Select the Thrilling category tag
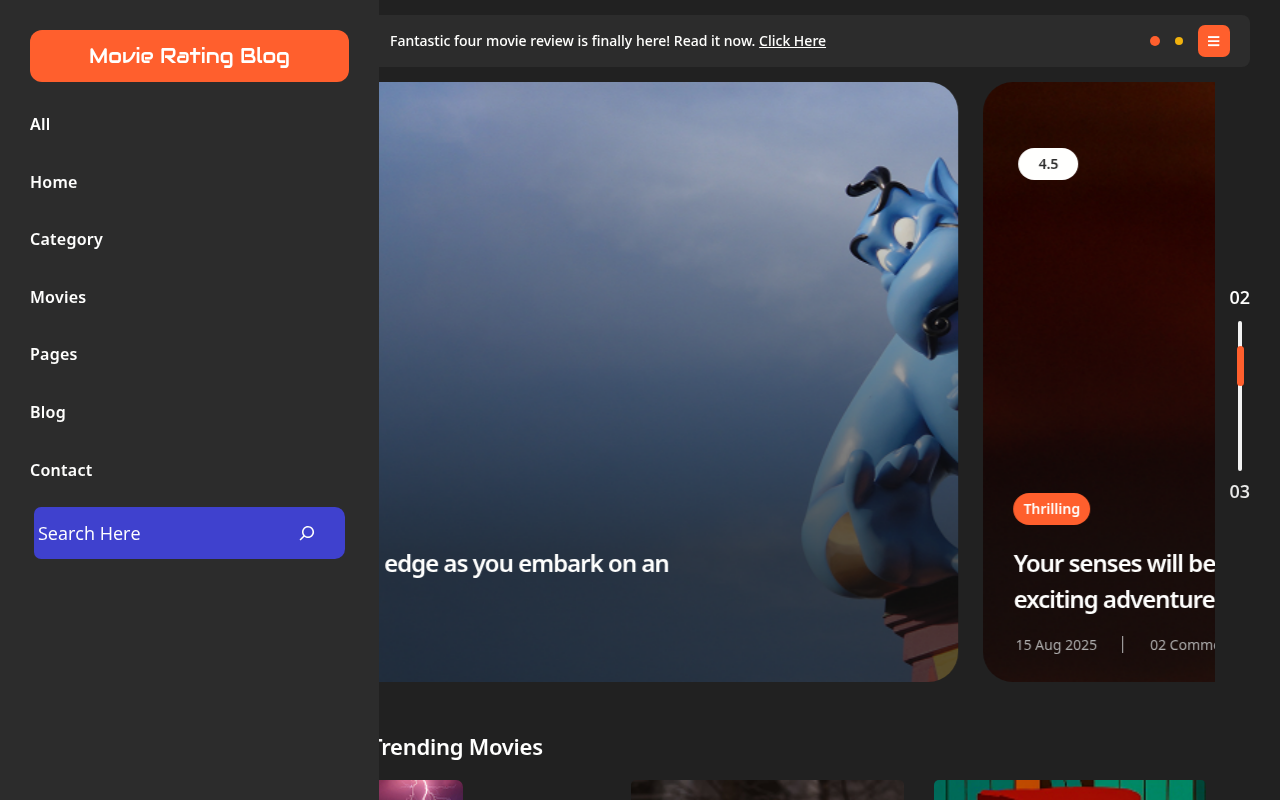The image size is (1280, 800). click(1051, 509)
